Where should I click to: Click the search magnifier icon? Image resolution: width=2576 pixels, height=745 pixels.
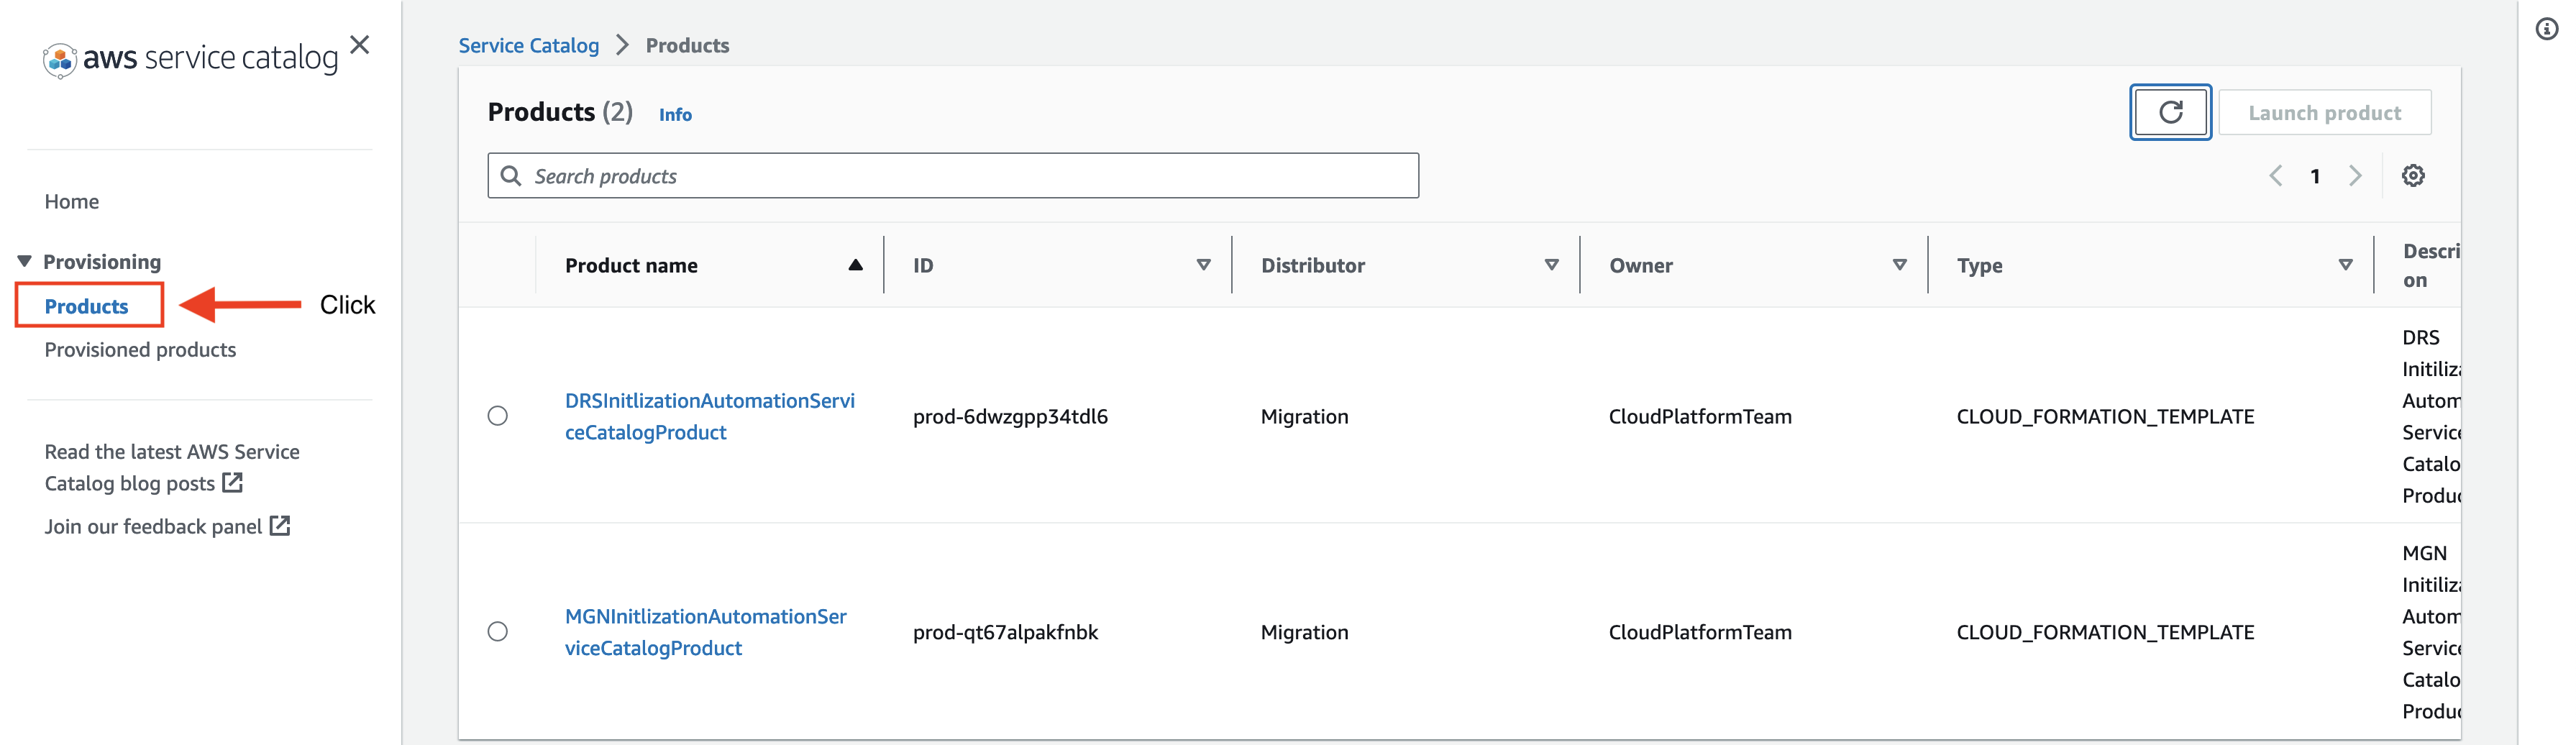pos(512,175)
